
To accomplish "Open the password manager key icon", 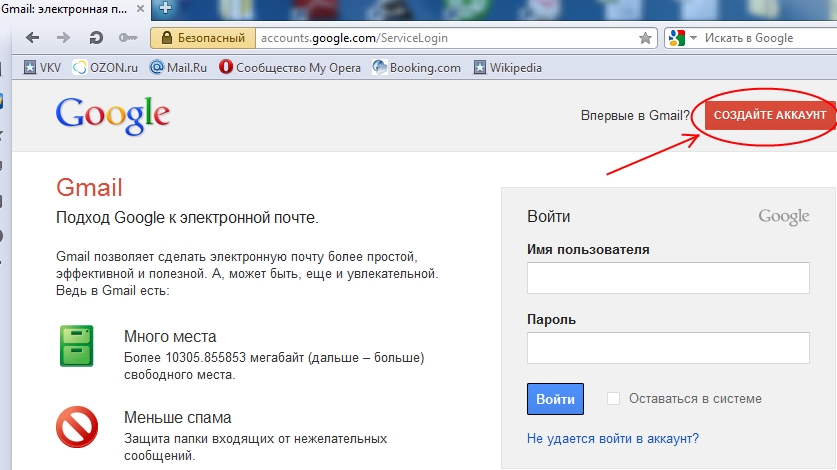I will 128,37.
